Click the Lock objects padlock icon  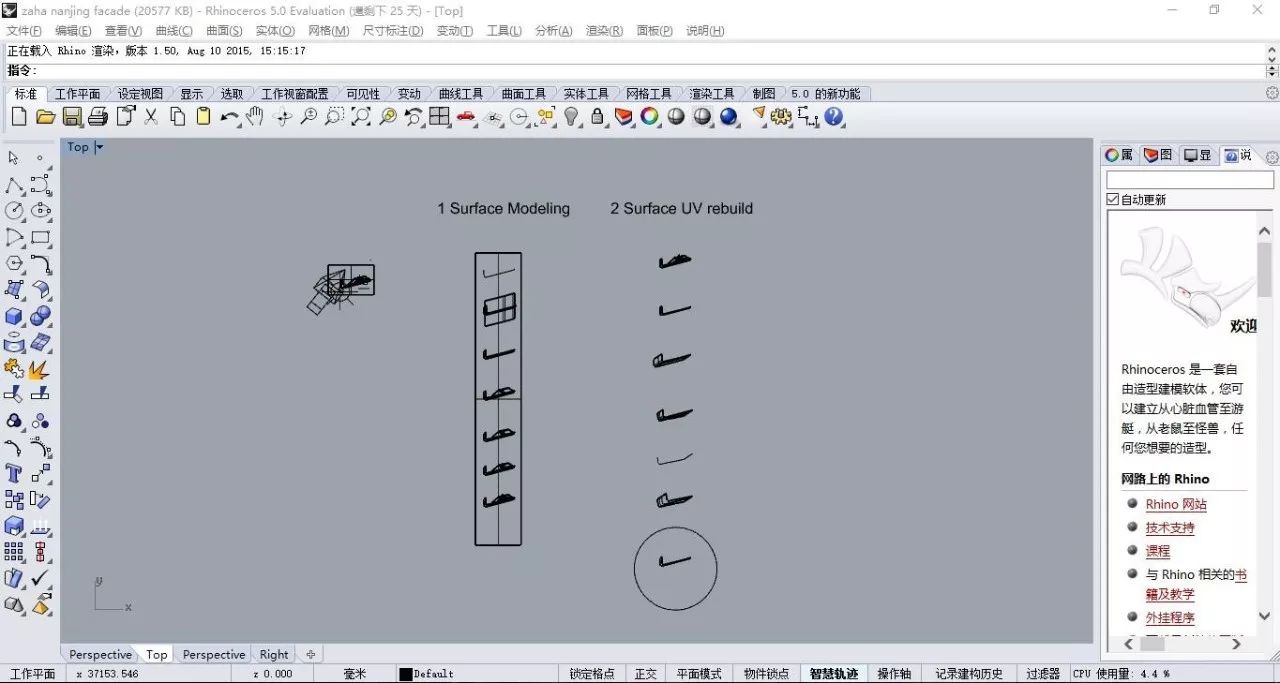[x=598, y=117]
